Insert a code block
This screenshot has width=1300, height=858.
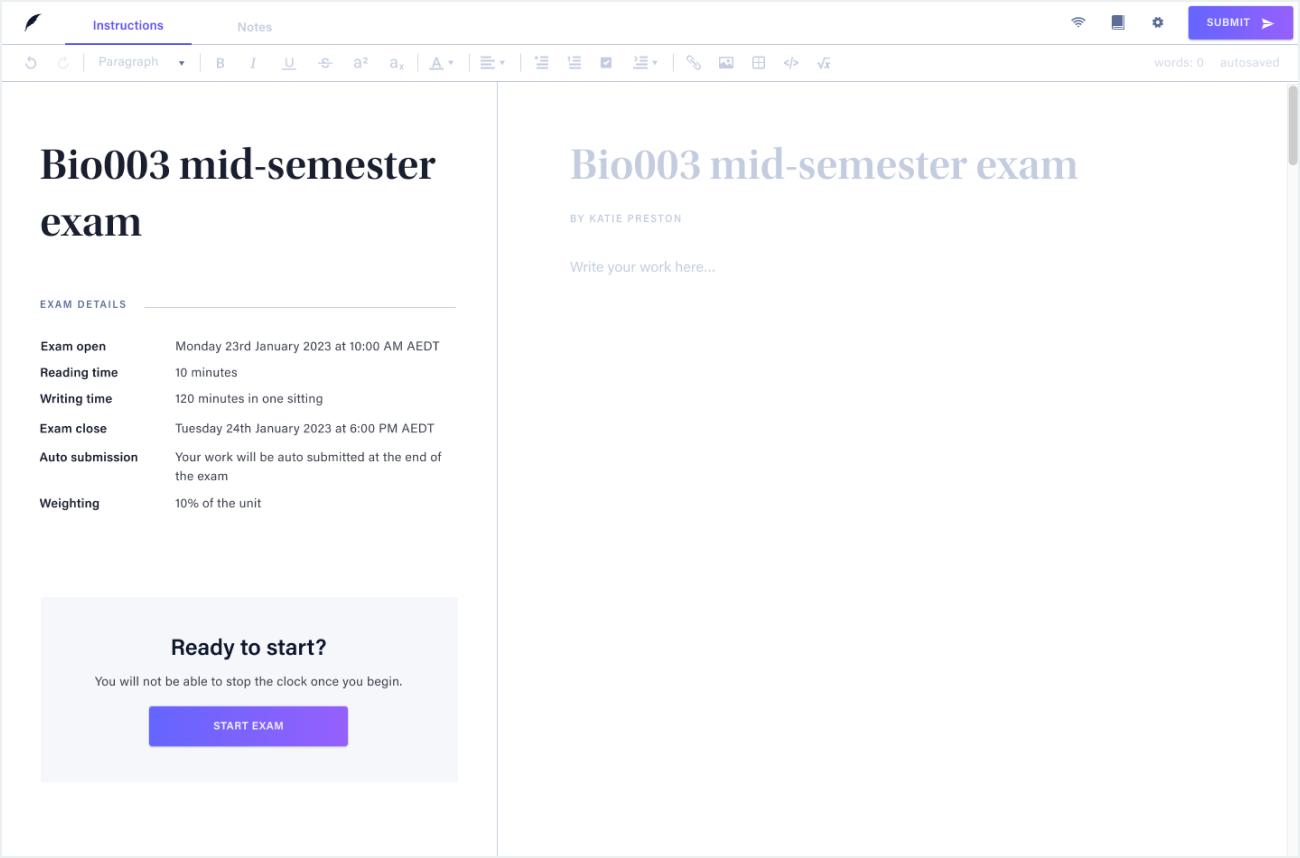[791, 63]
